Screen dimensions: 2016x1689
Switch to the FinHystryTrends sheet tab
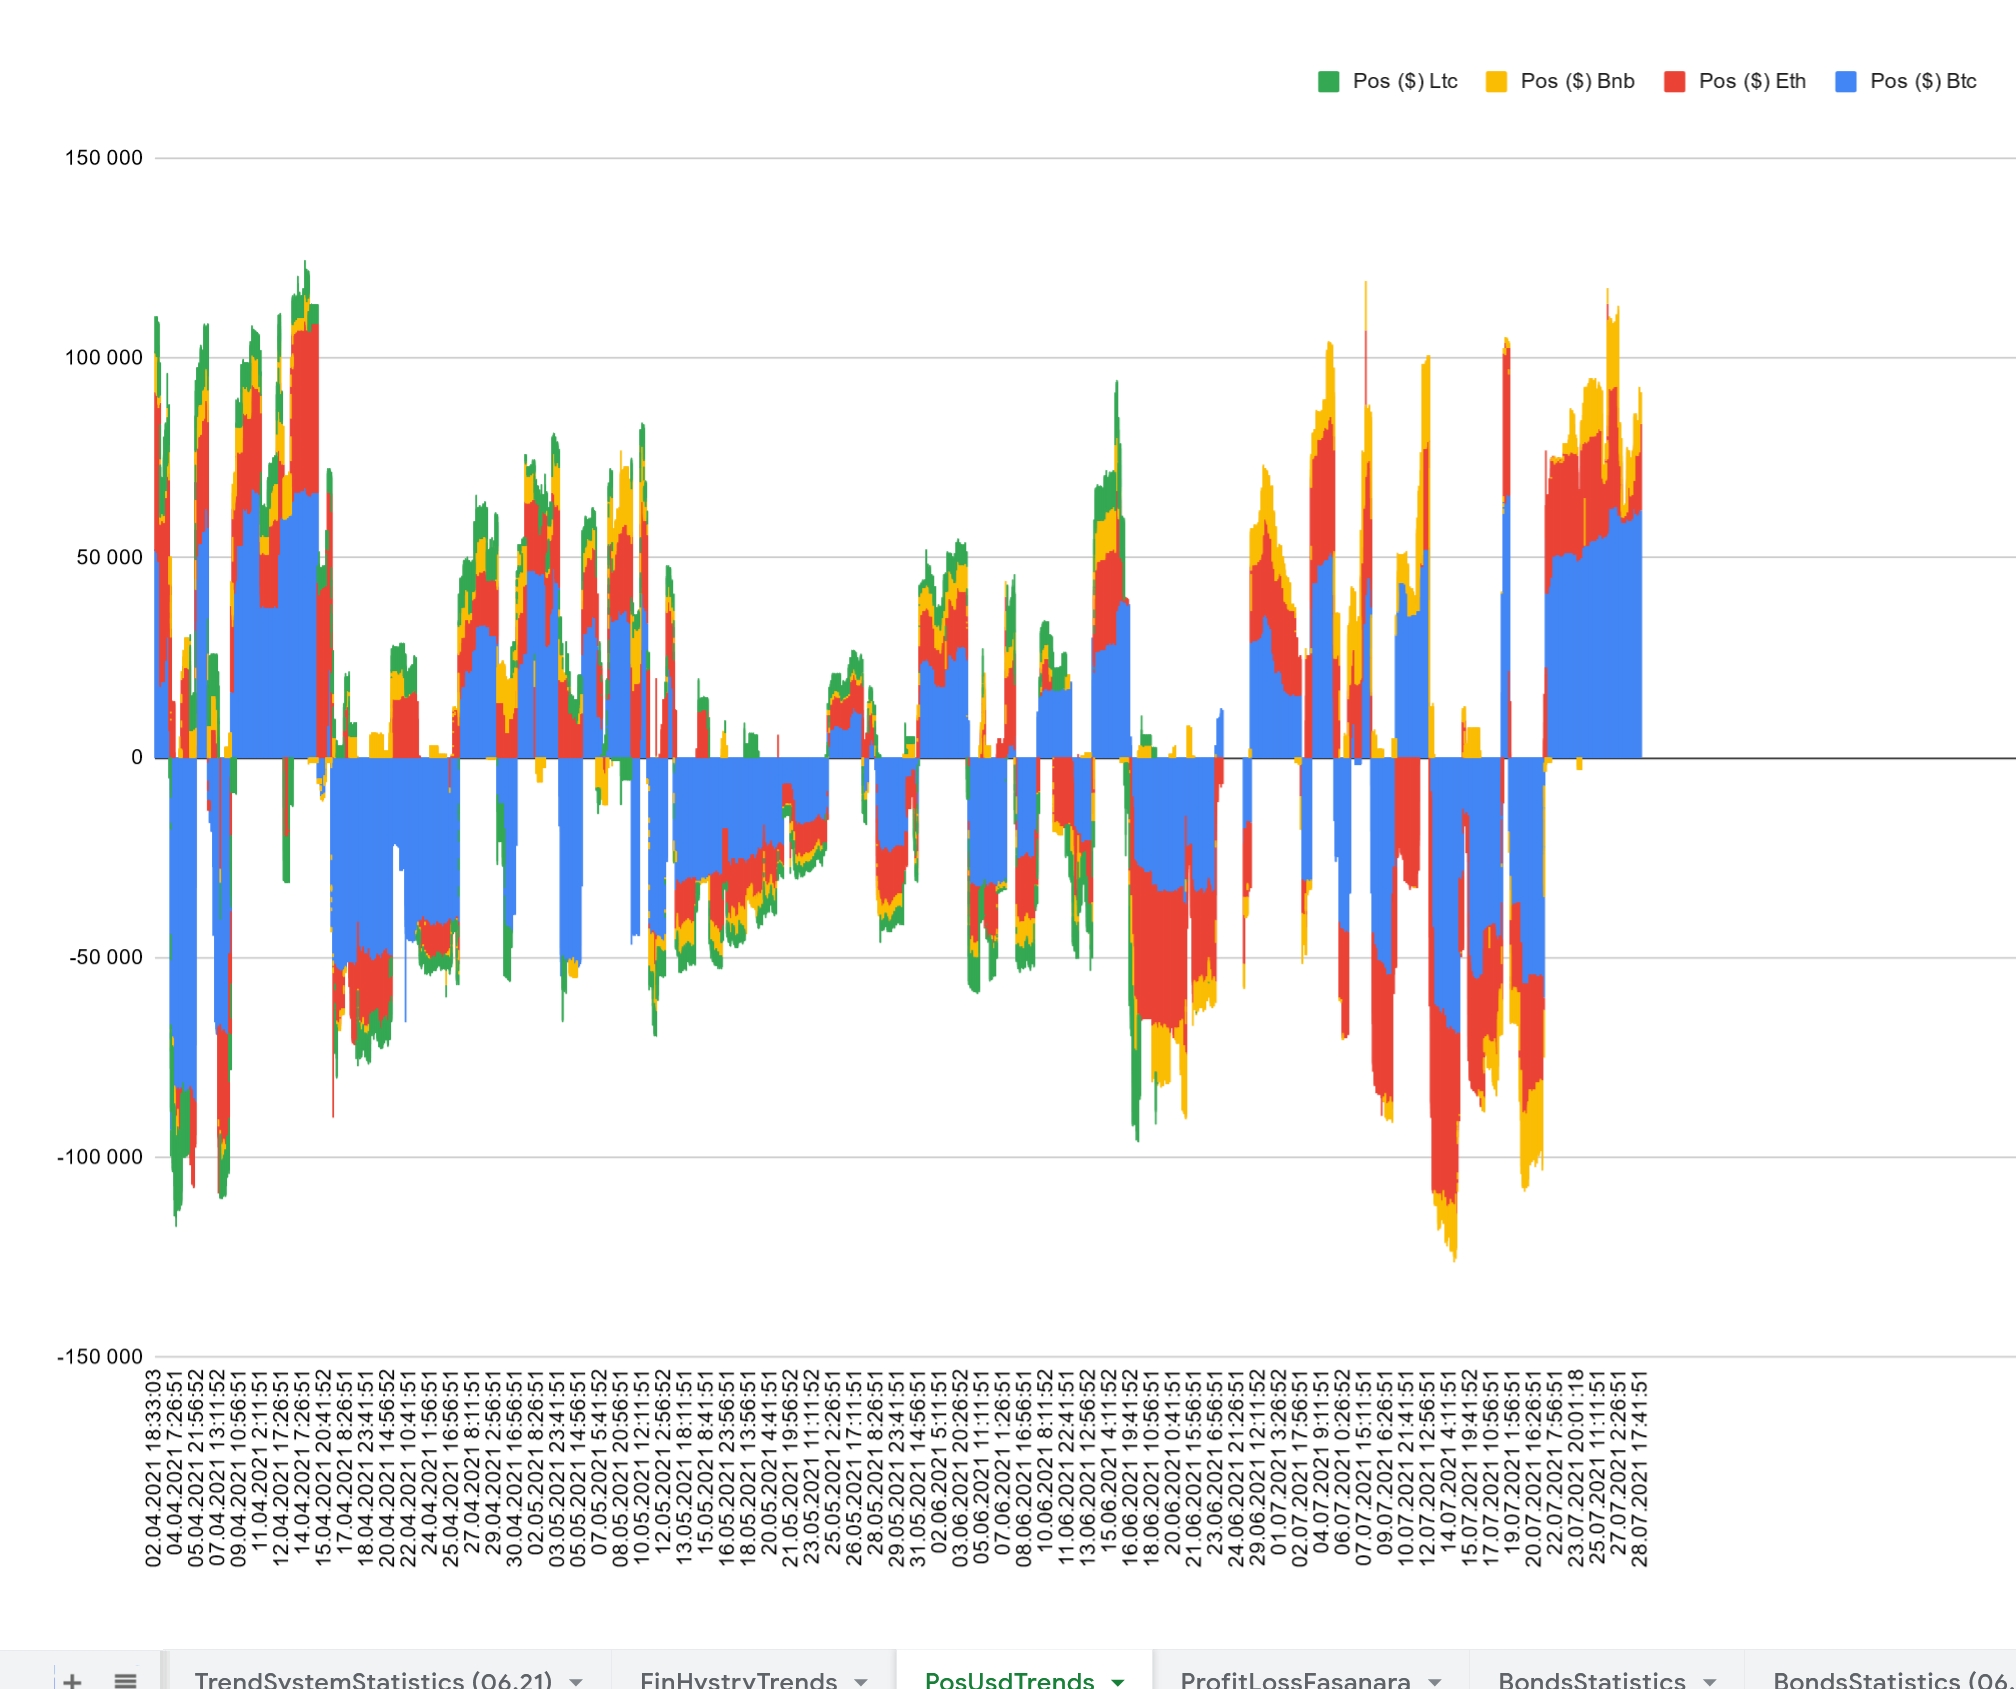[738, 1680]
